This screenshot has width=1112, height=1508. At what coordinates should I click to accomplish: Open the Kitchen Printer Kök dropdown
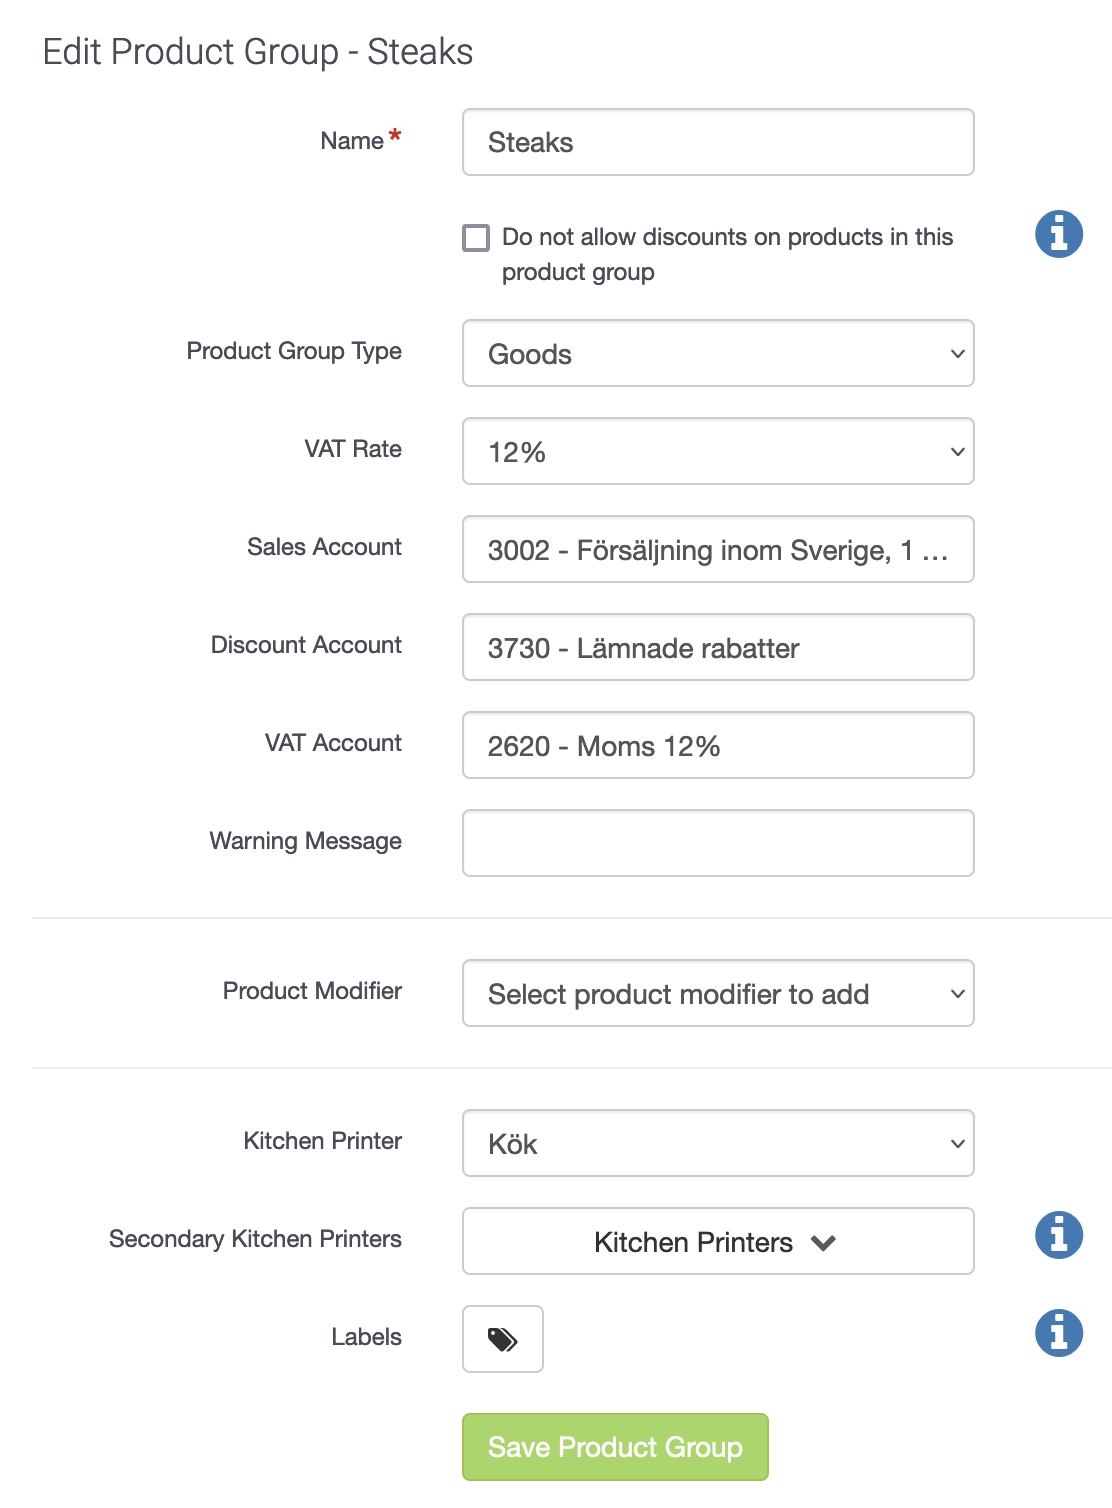(718, 1143)
